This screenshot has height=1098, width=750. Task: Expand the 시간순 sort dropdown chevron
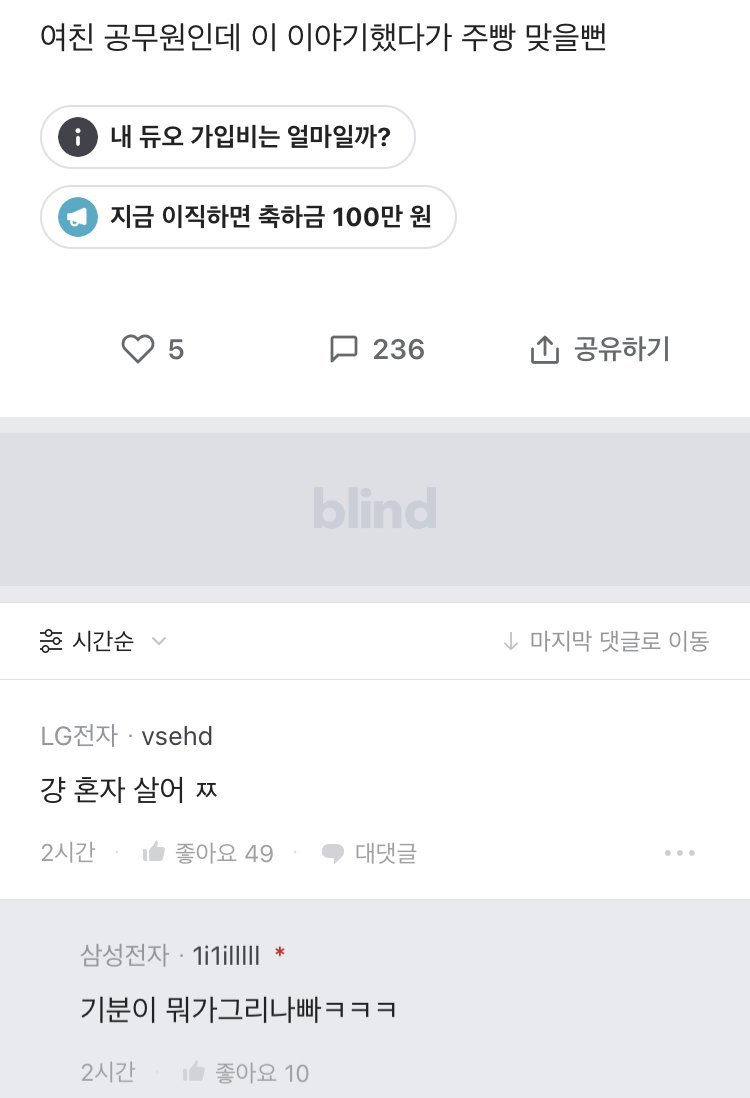tap(159, 641)
